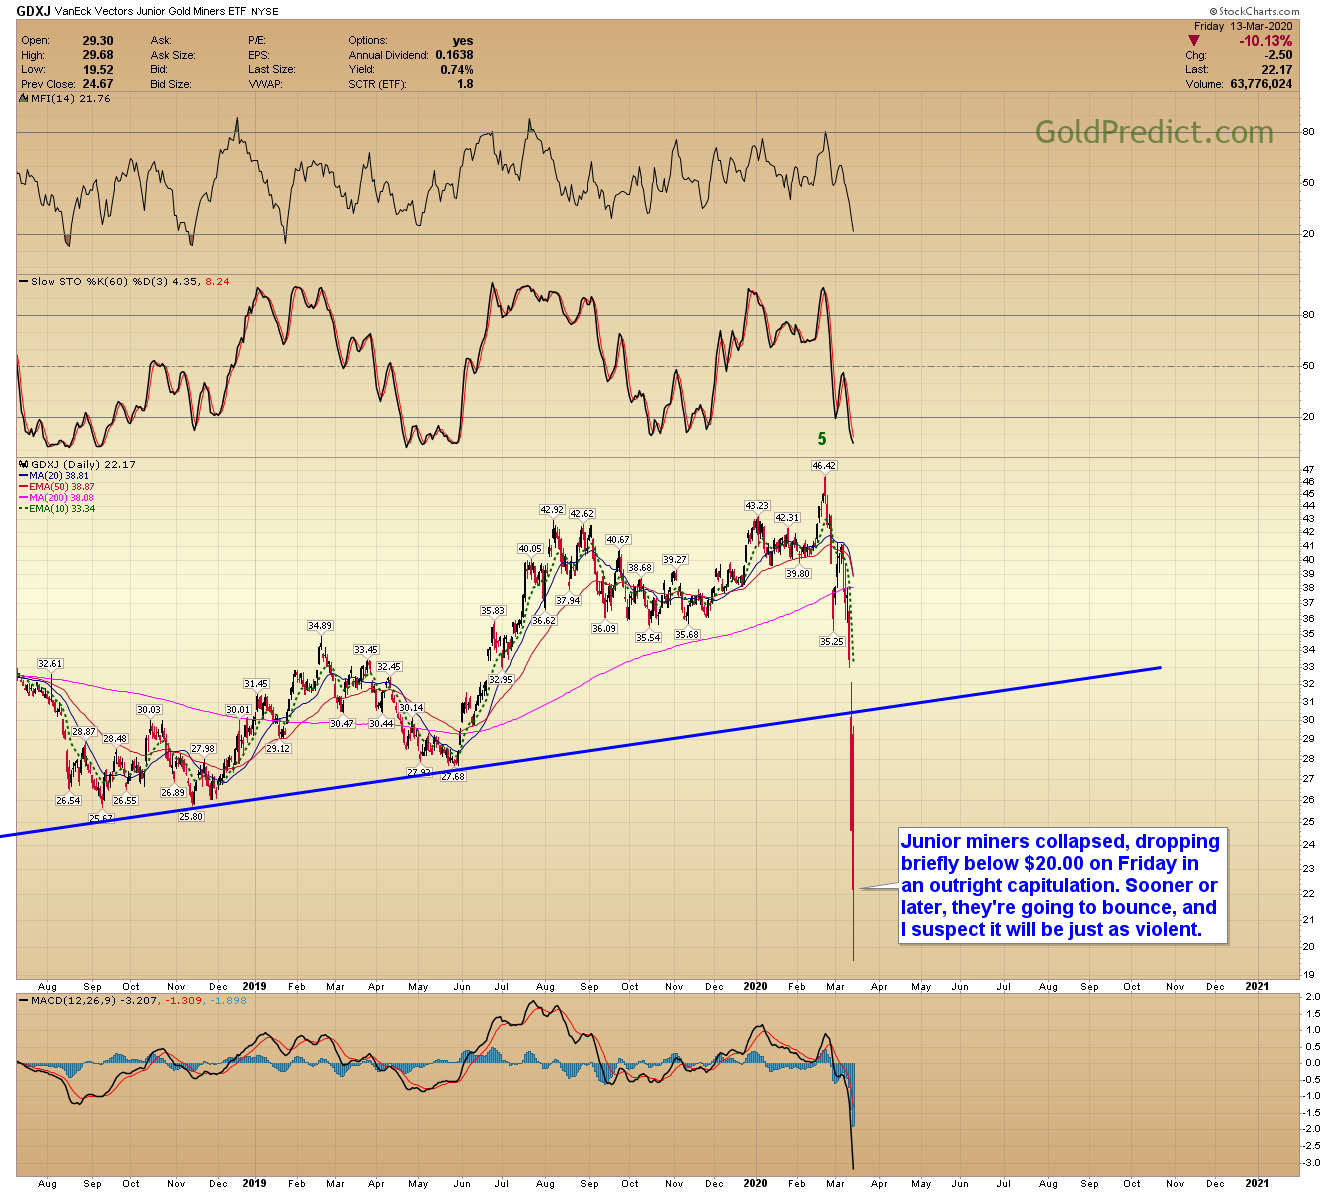Image resolution: width=1340 pixels, height=1192 pixels.
Task: Click the 29.12 price label
Action: tap(278, 749)
